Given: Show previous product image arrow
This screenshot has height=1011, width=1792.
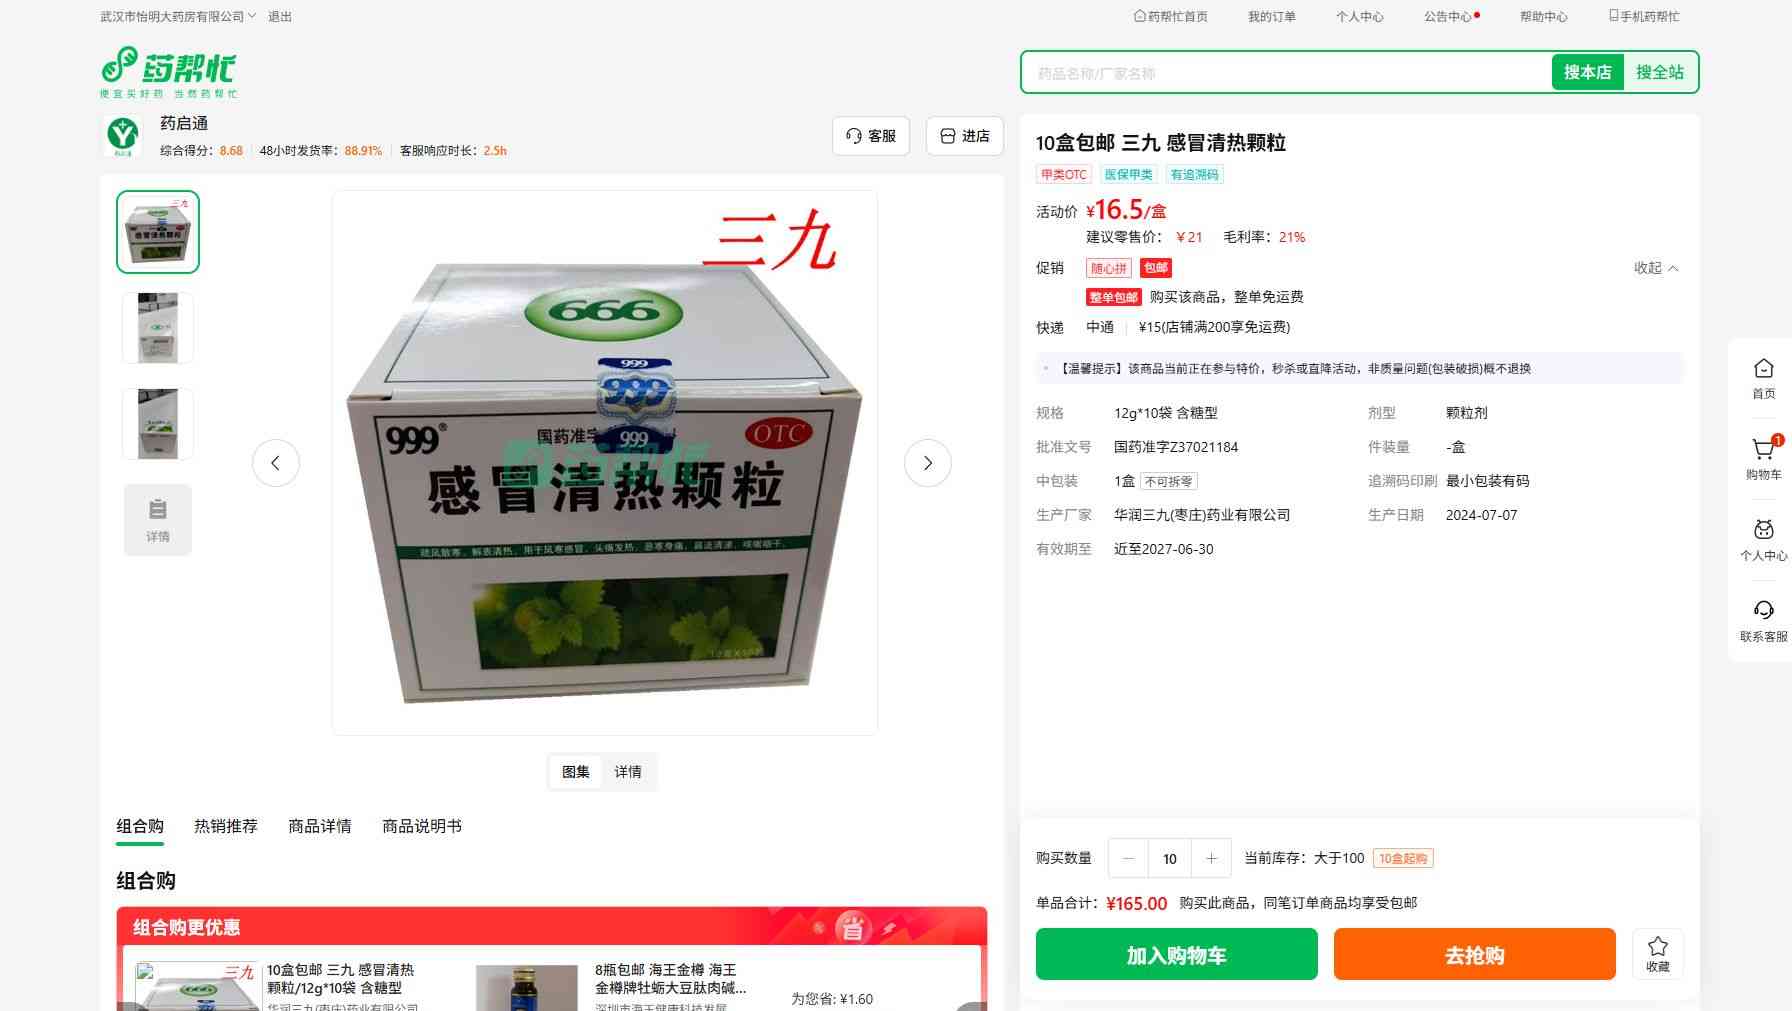Looking at the screenshot, I should point(275,463).
